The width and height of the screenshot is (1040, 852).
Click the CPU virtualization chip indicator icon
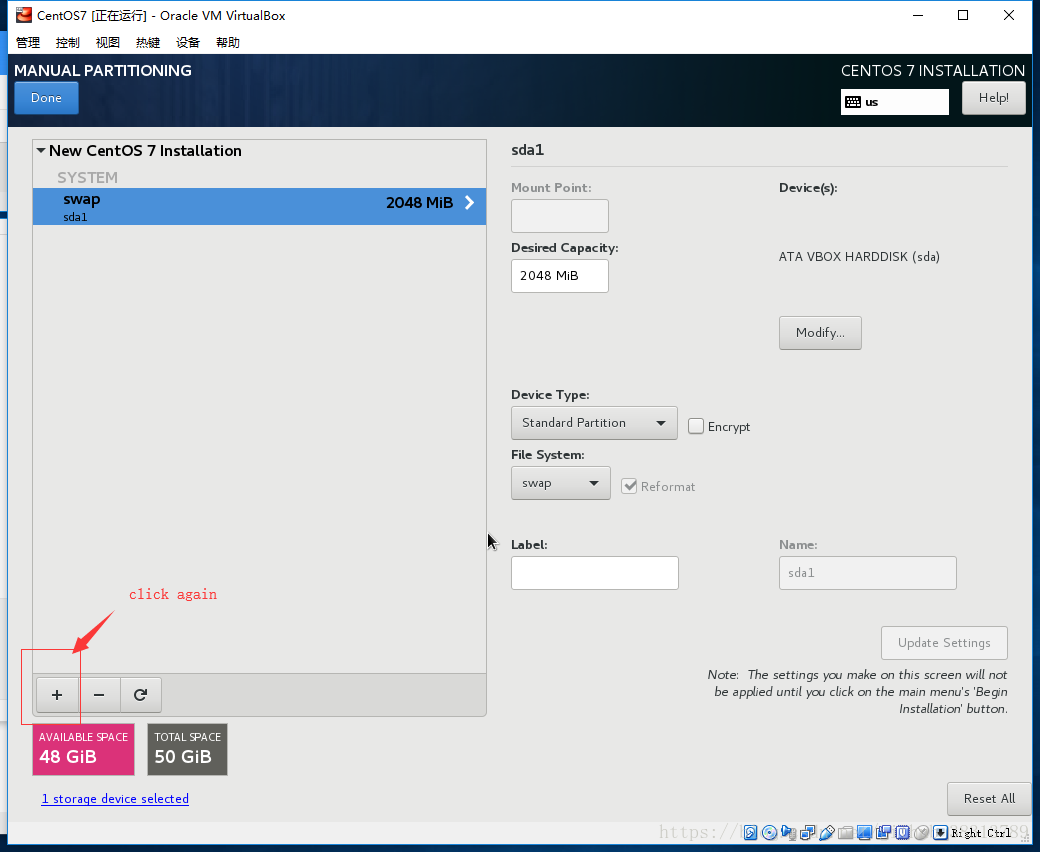pyautogui.click(x=903, y=833)
